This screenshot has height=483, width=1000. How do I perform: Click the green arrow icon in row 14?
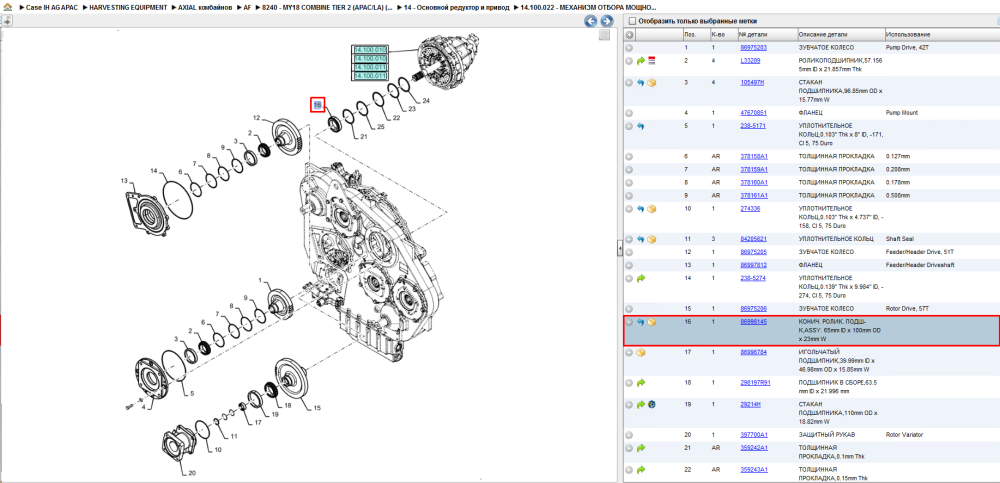point(641,278)
